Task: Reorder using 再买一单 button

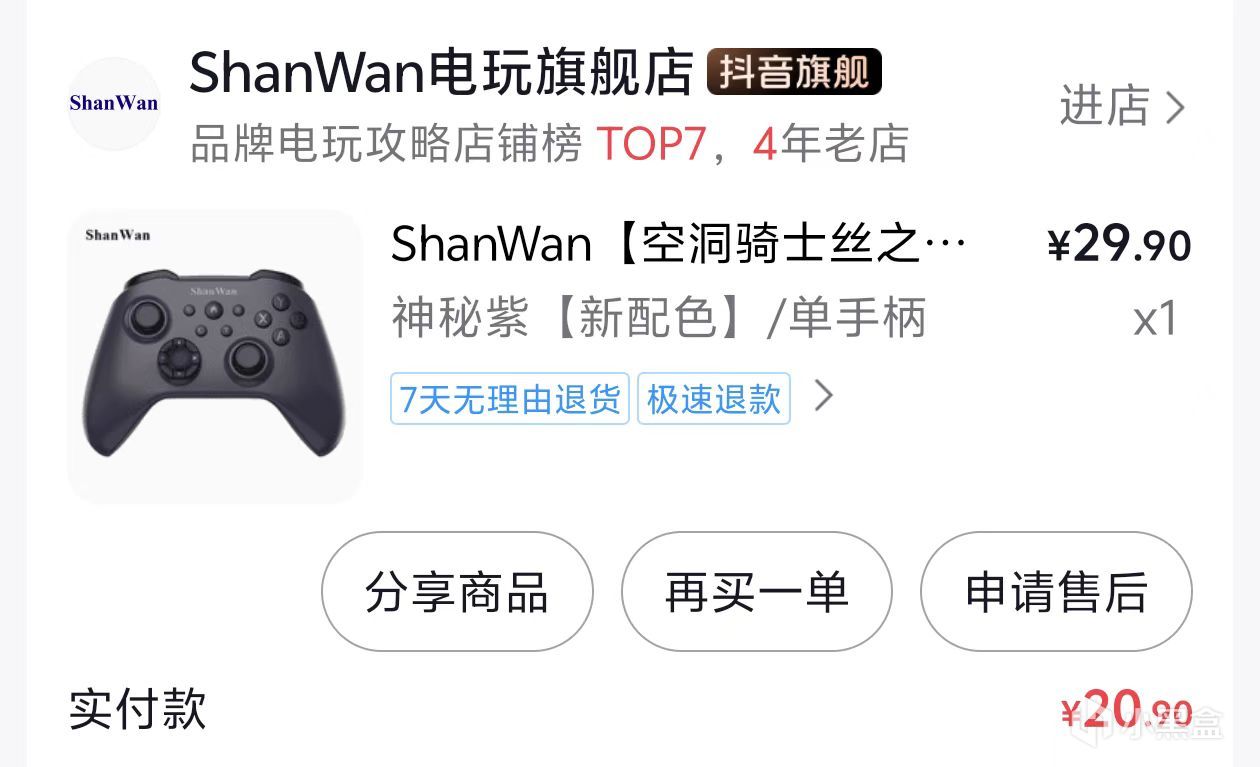Action: pyautogui.click(x=756, y=592)
